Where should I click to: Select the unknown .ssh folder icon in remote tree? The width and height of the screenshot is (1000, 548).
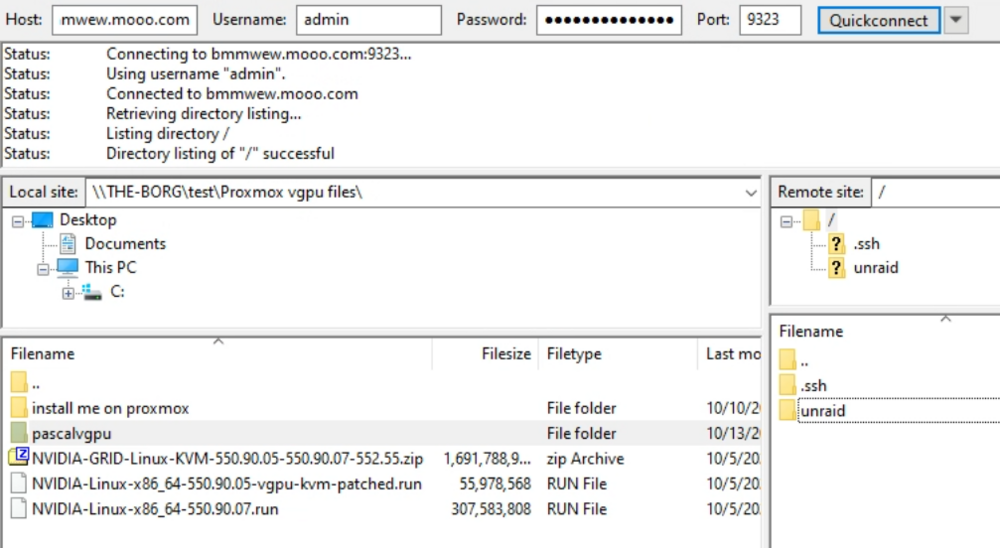tap(836, 244)
